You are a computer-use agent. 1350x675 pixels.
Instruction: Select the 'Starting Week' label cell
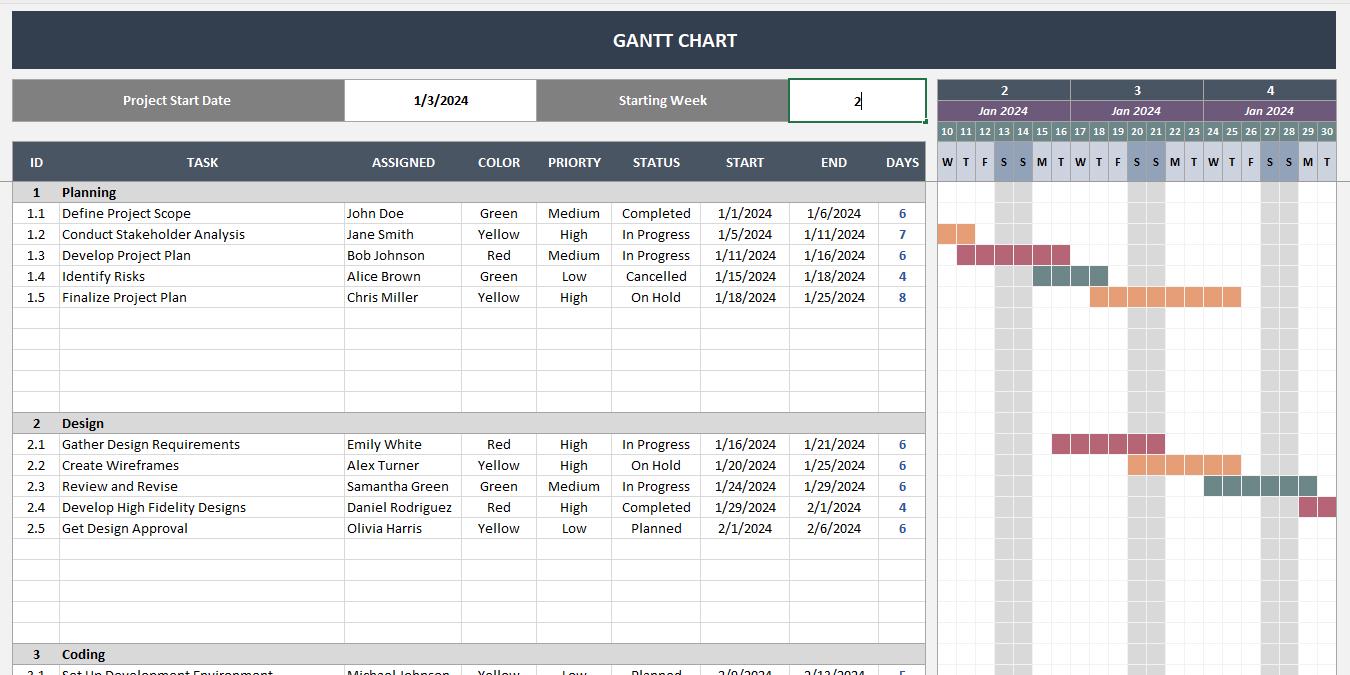pyautogui.click(x=662, y=101)
